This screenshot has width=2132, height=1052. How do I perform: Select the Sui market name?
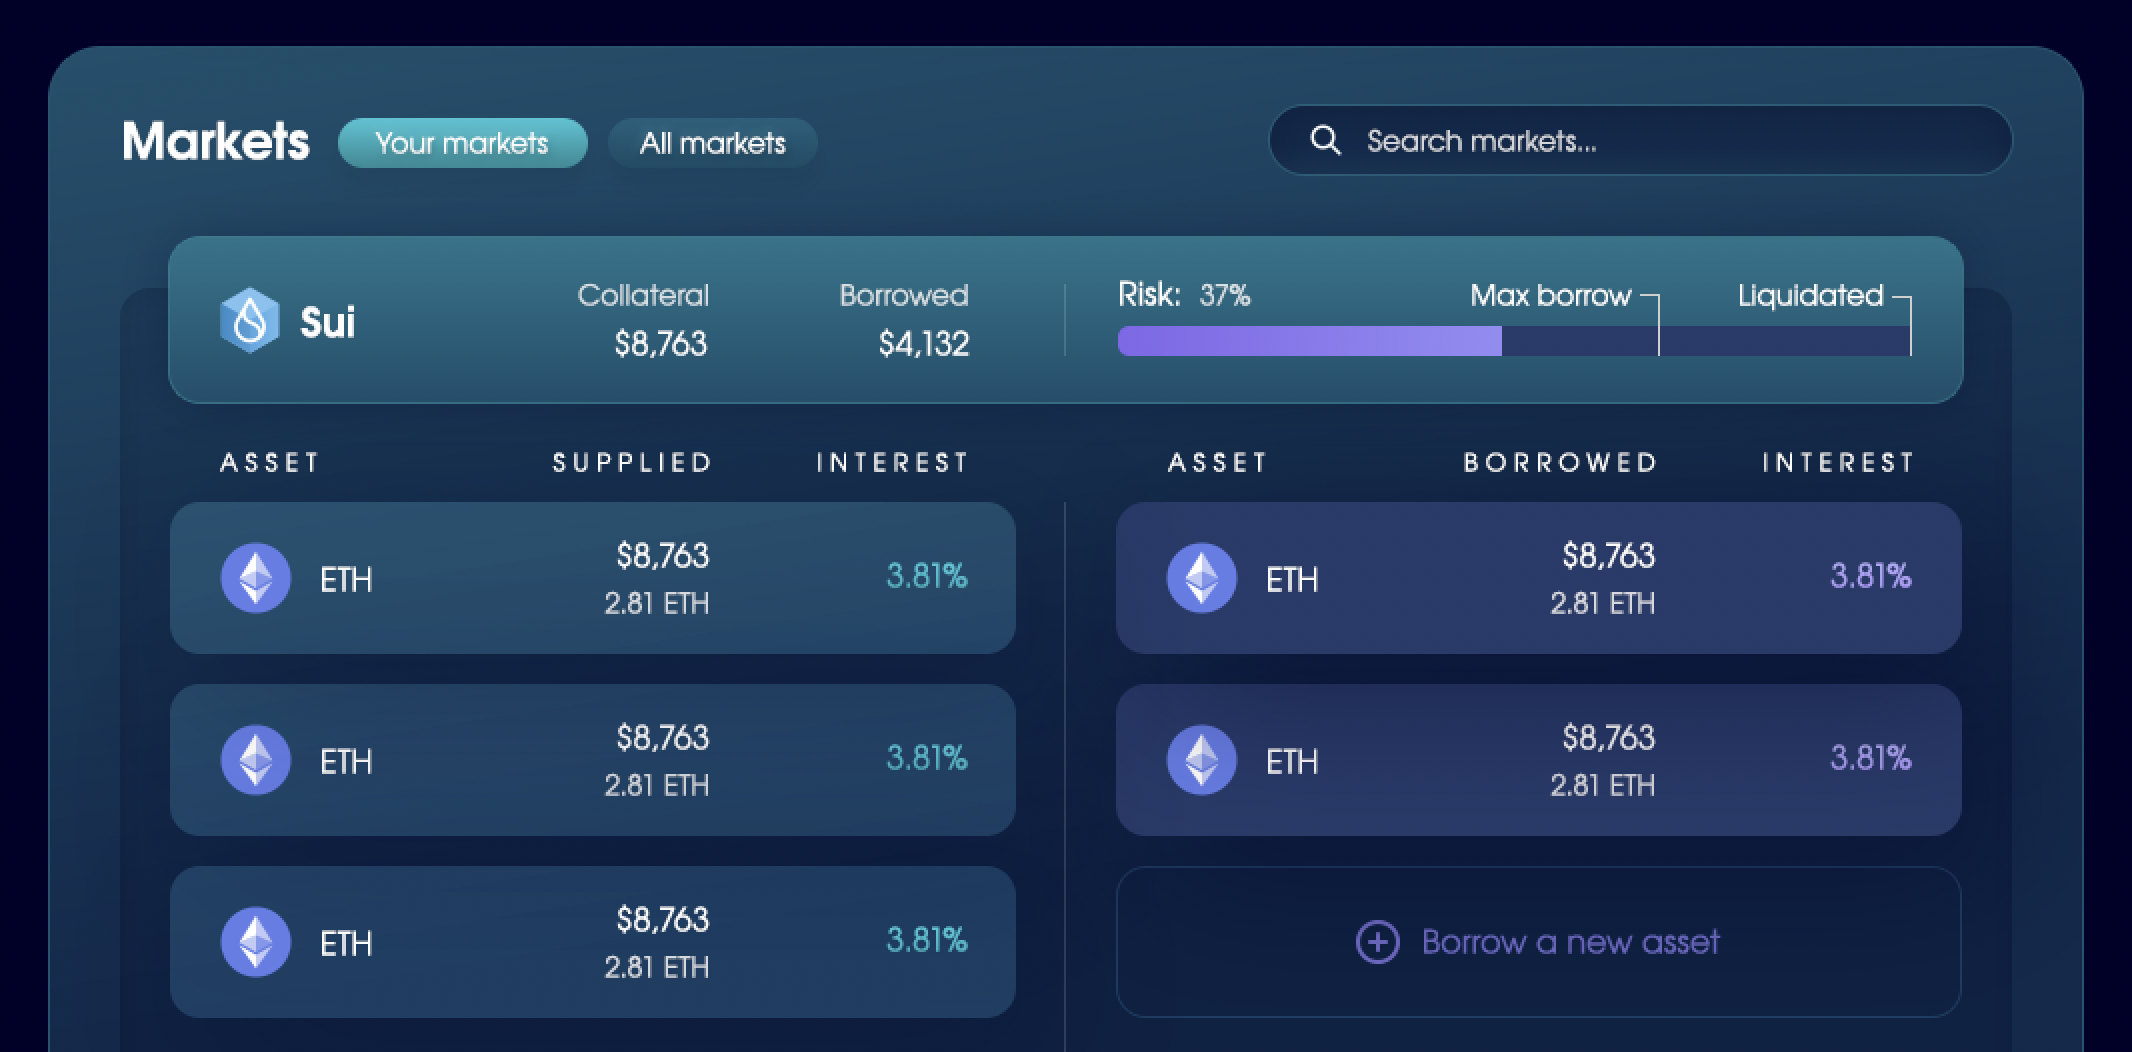pyautogui.click(x=328, y=322)
